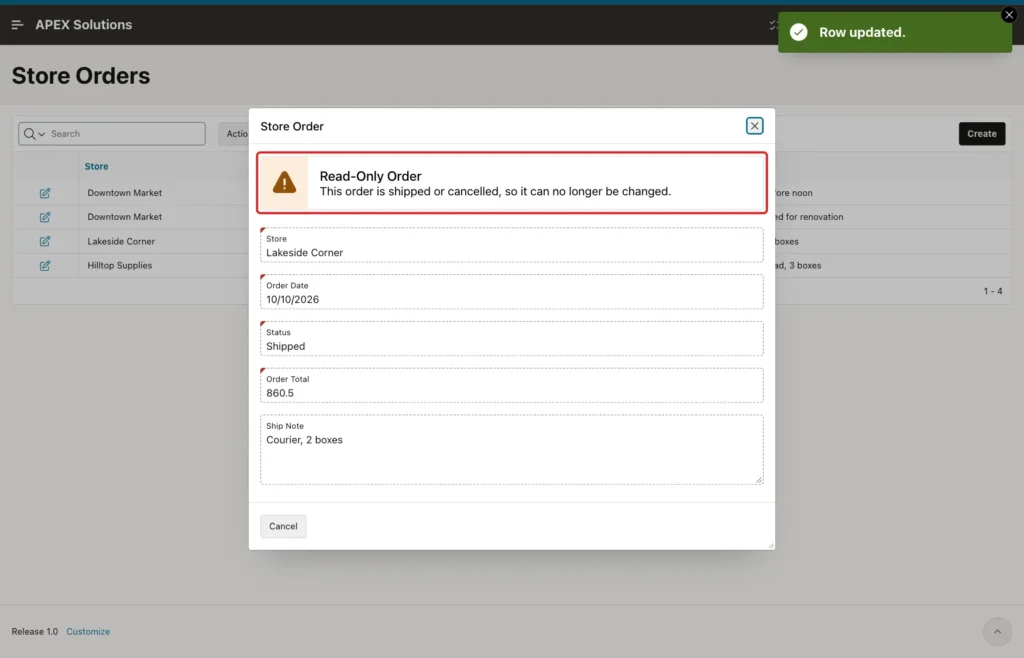Edit the first Downtown Market row
Viewport: 1024px width, 658px height.
(x=44, y=193)
